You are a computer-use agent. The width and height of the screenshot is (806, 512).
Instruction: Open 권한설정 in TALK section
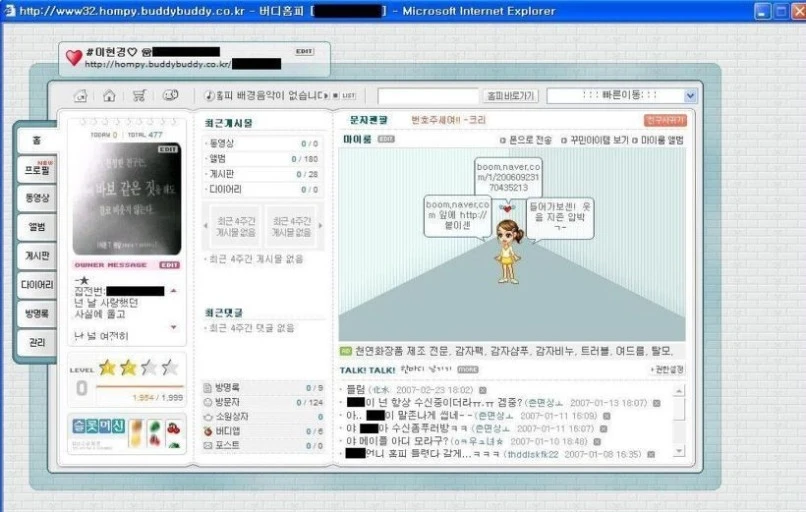coord(667,370)
